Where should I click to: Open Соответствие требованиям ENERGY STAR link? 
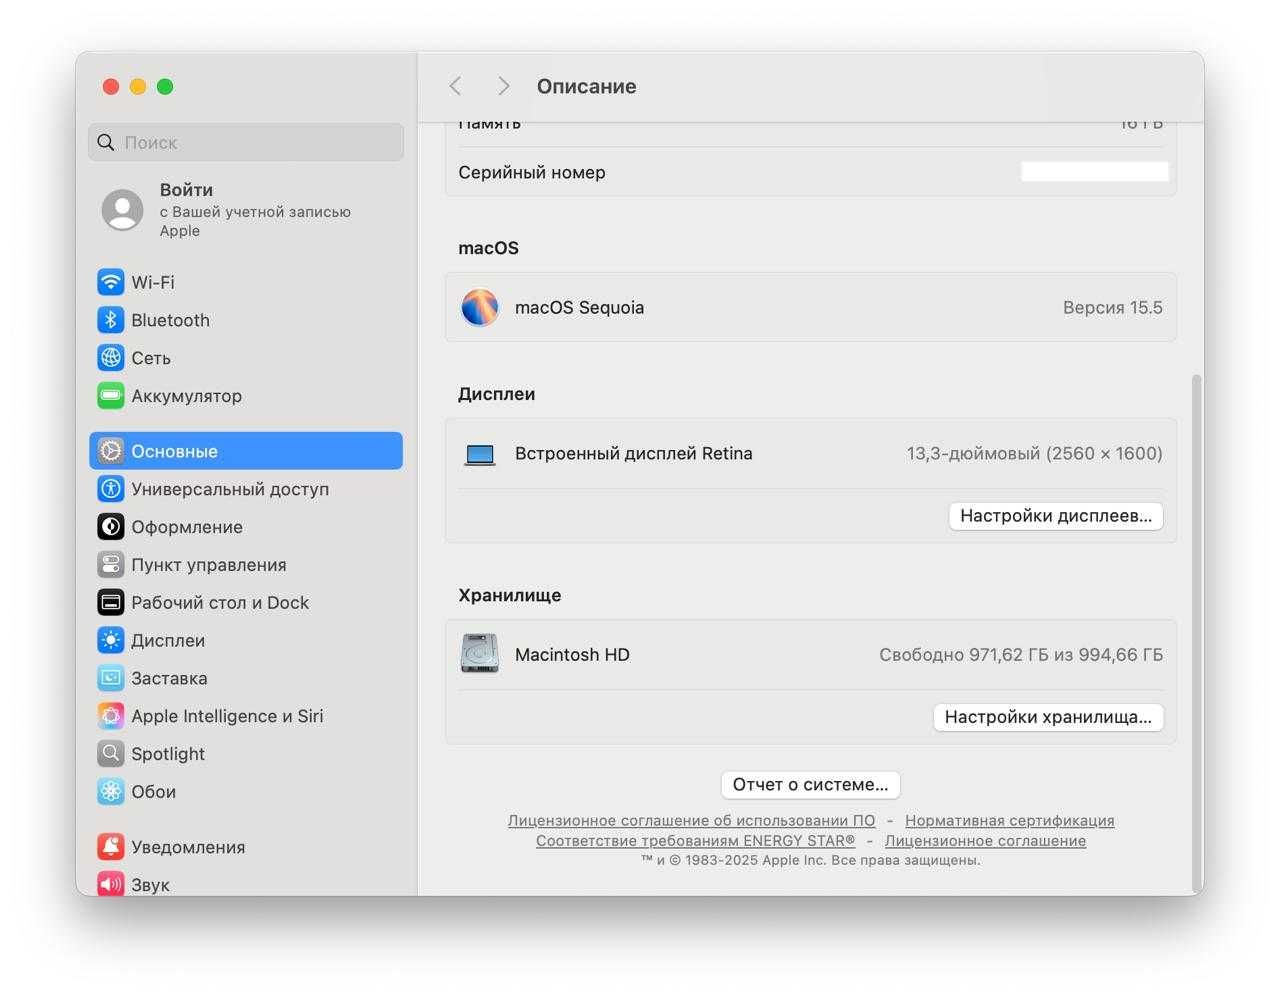click(x=695, y=841)
